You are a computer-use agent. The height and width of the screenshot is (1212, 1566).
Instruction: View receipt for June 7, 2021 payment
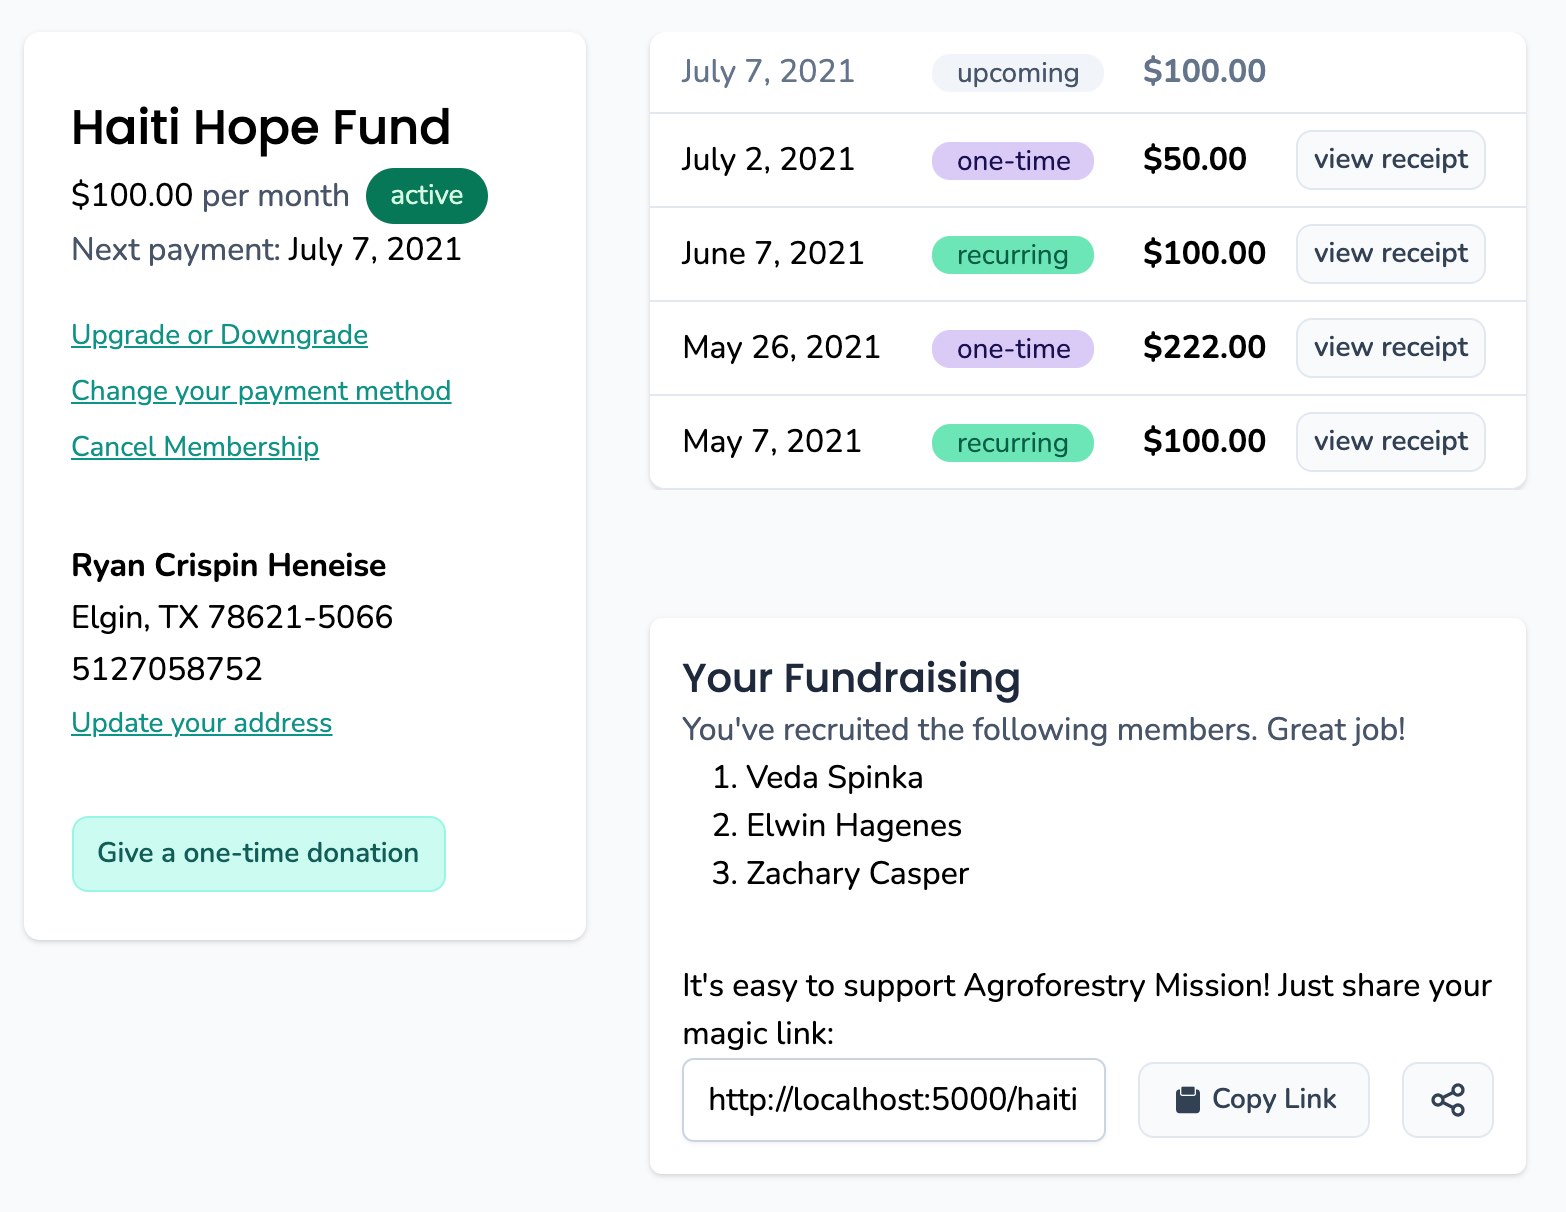(x=1390, y=254)
